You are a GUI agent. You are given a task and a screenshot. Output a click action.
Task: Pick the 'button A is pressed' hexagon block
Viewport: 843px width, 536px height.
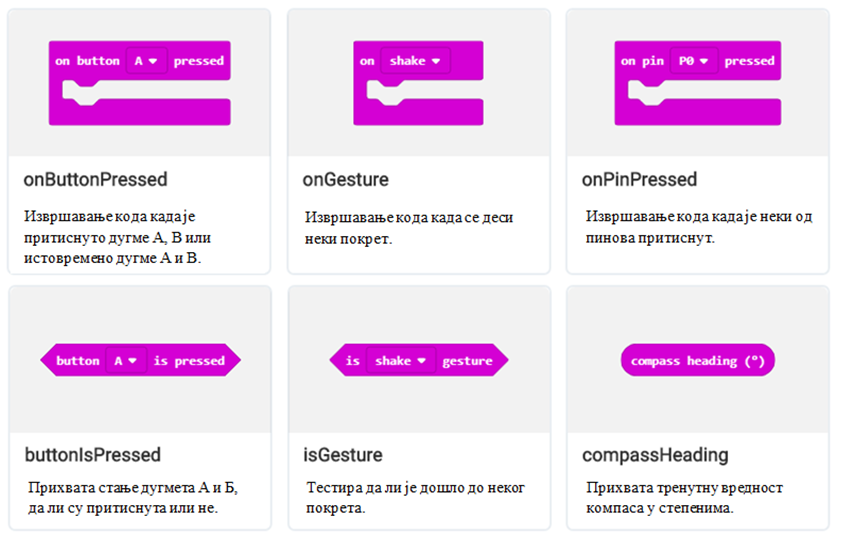pyautogui.click(x=140, y=360)
